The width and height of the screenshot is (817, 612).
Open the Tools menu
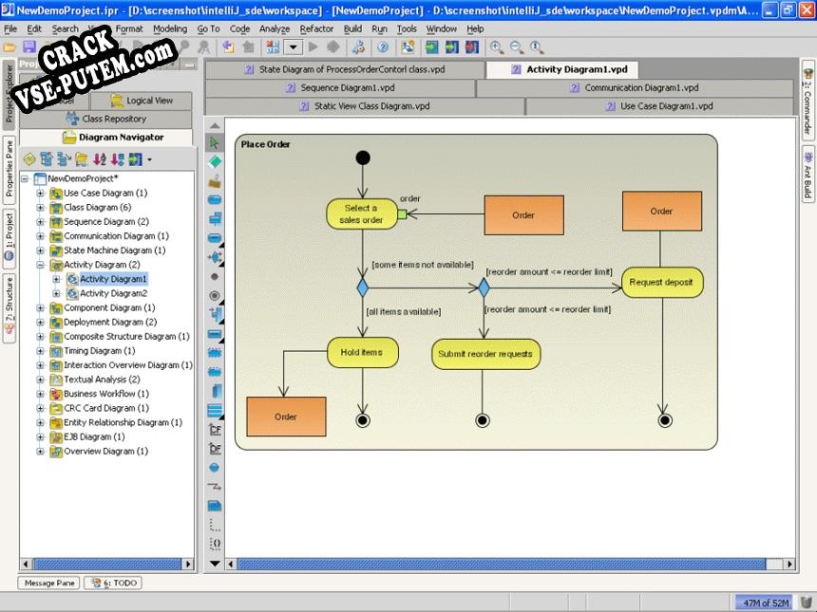pos(406,29)
